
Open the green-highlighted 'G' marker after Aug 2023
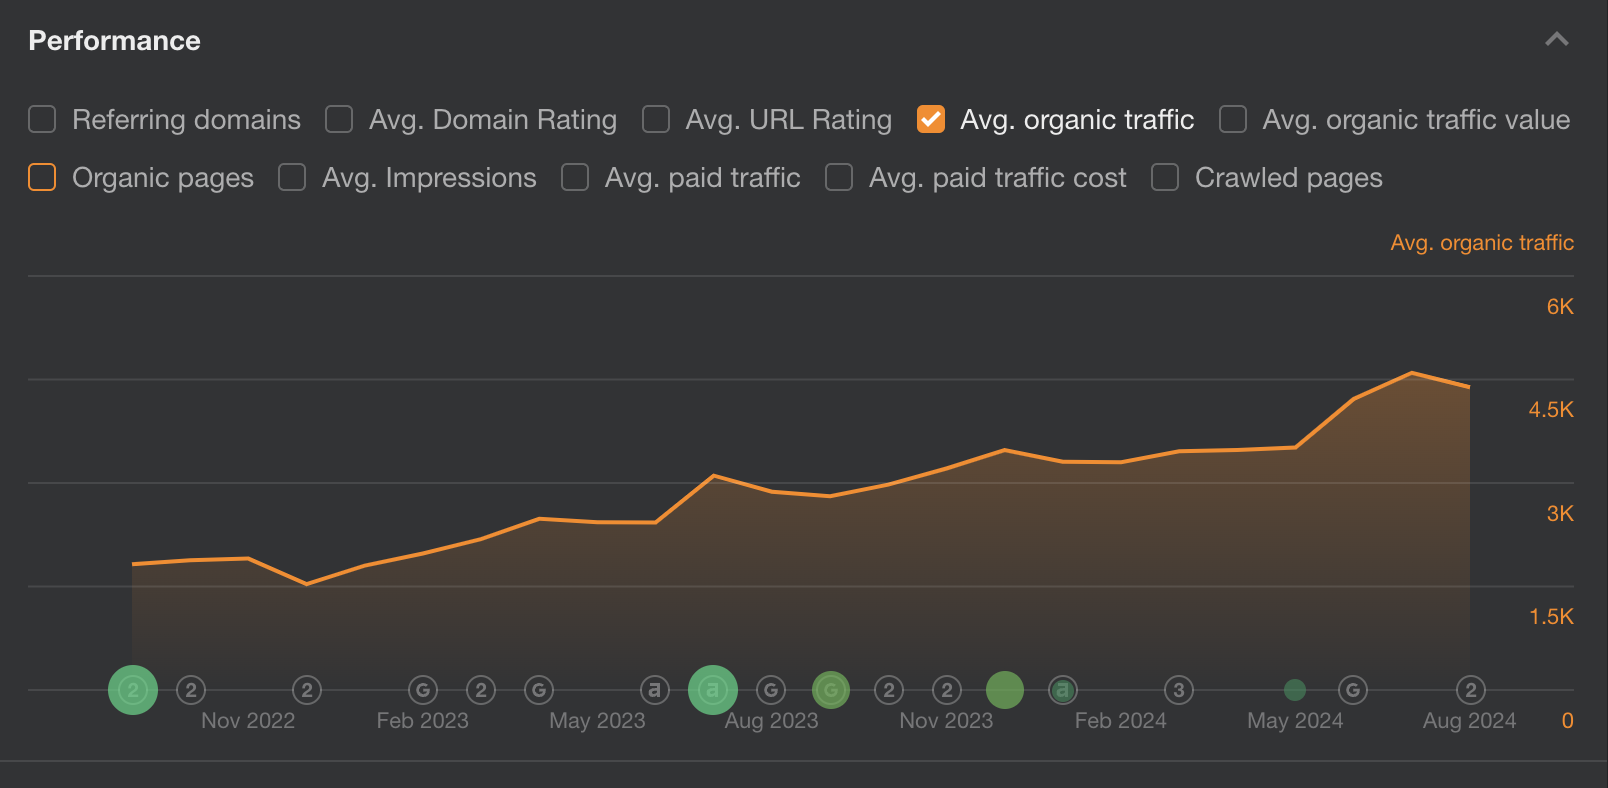coord(831,690)
